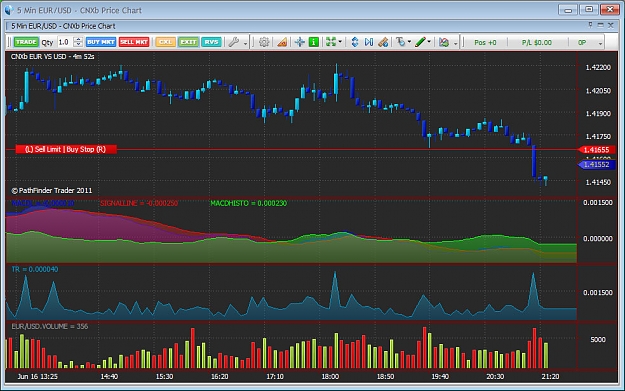Minimize the inner chart panel

(600, 25)
